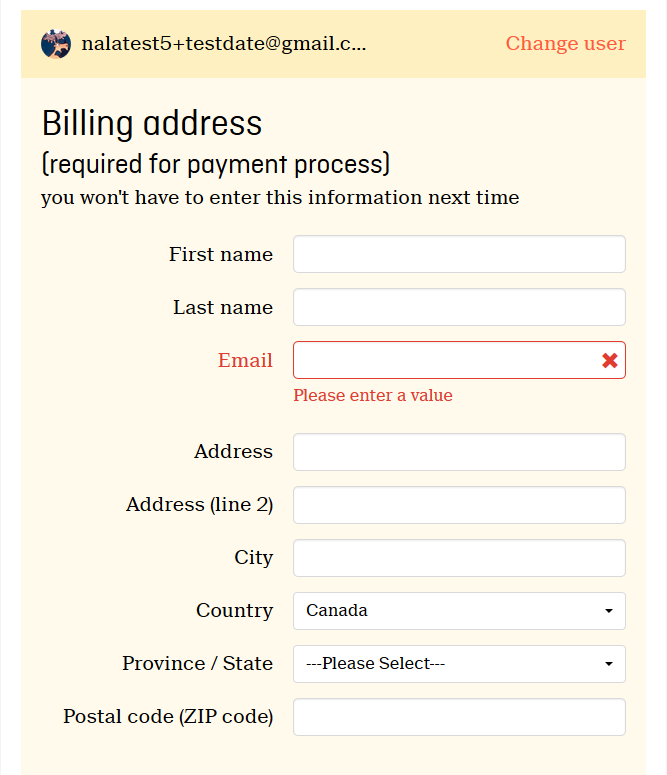Viewport: 667px width, 775px height.
Task: Click the Postal code (ZIP code) label
Action: pos(168,717)
